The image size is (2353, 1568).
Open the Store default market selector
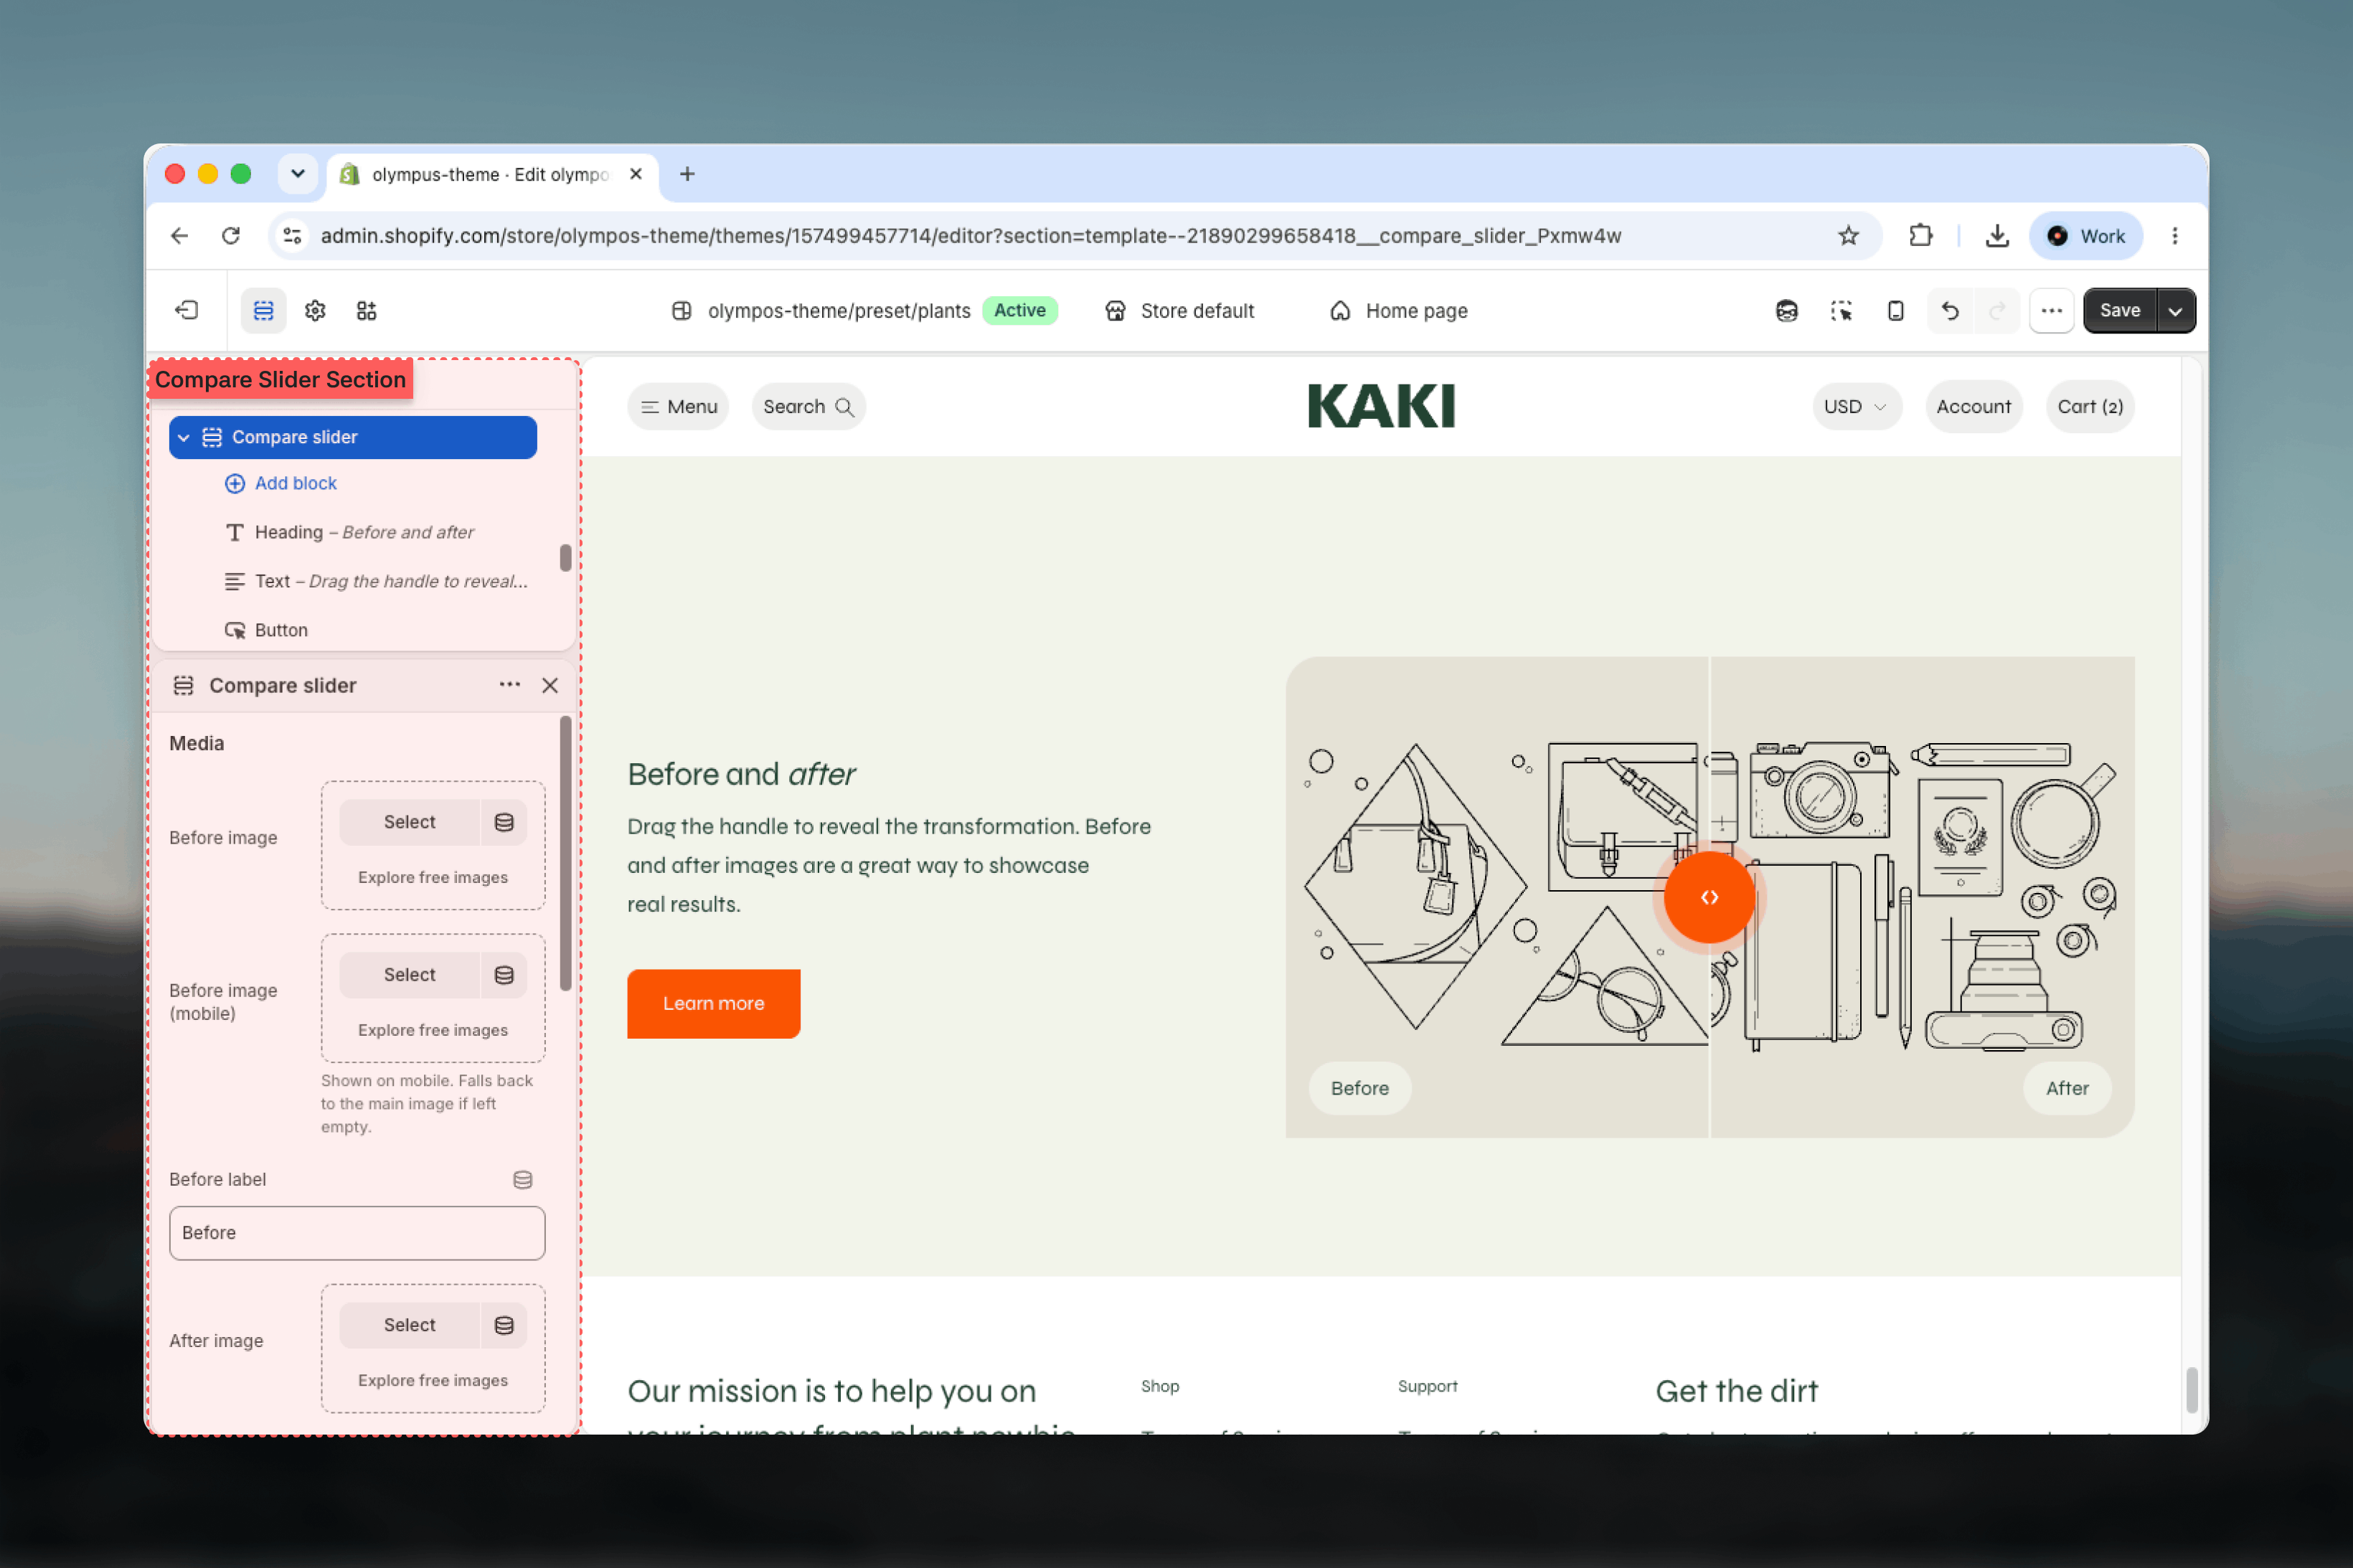tap(1179, 311)
